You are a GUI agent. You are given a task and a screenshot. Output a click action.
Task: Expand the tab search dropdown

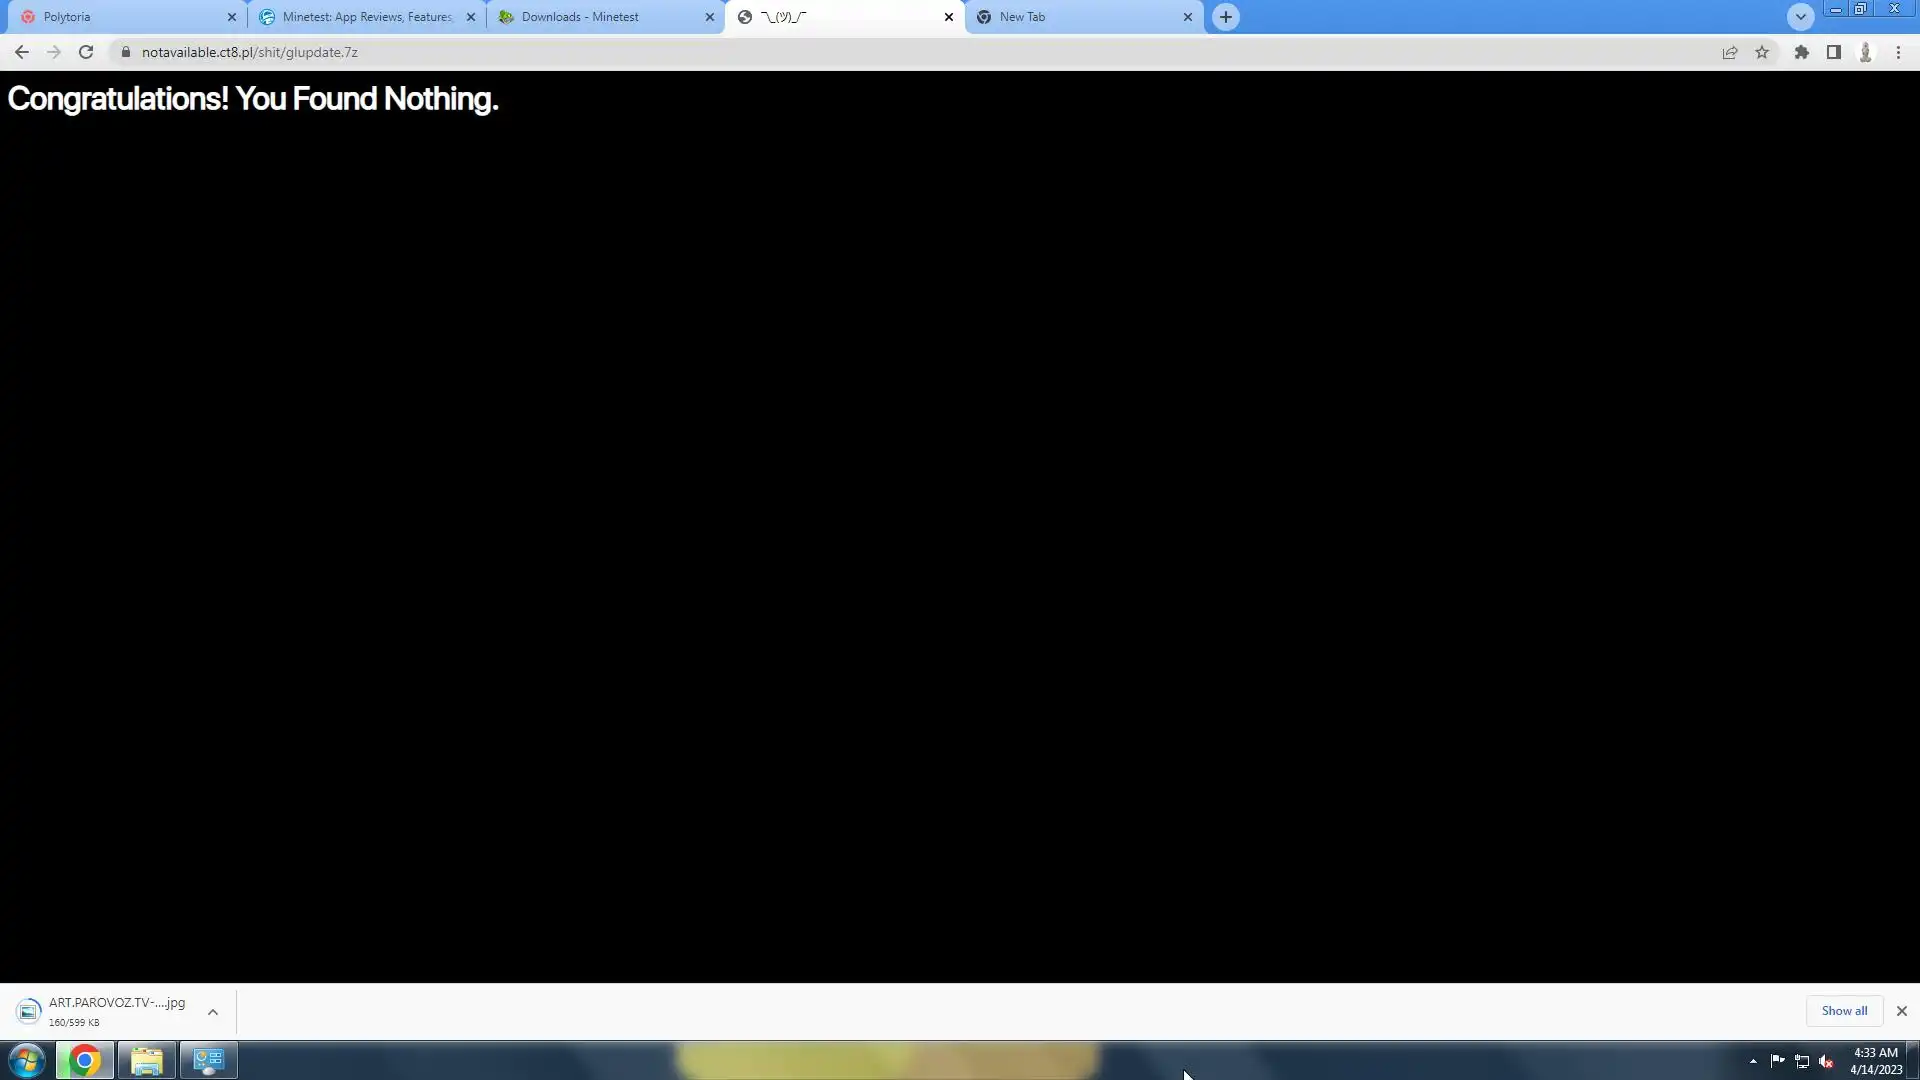pos(1800,17)
